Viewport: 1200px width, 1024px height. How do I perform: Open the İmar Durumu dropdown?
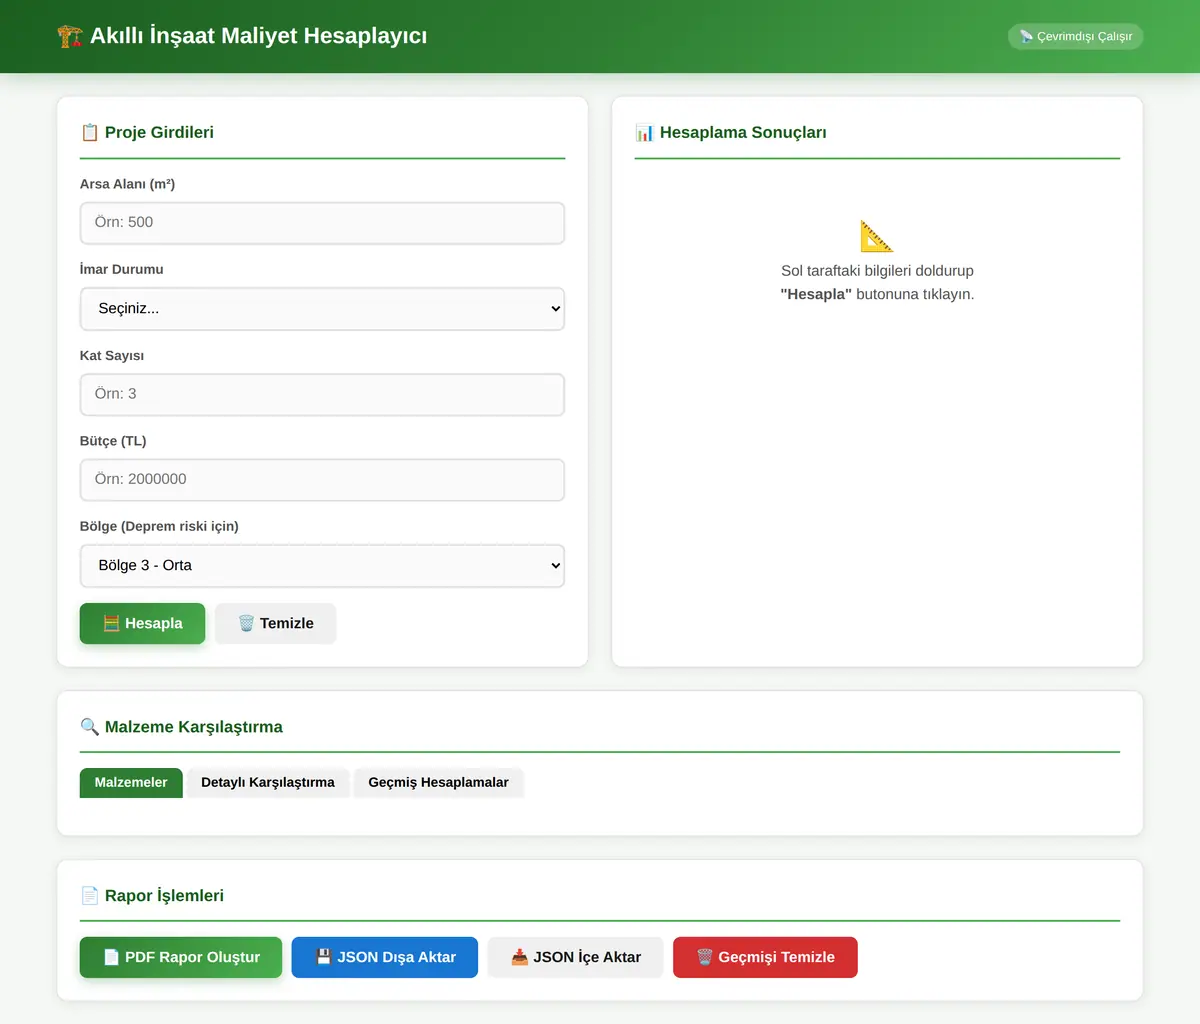click(x=322, y=309)
